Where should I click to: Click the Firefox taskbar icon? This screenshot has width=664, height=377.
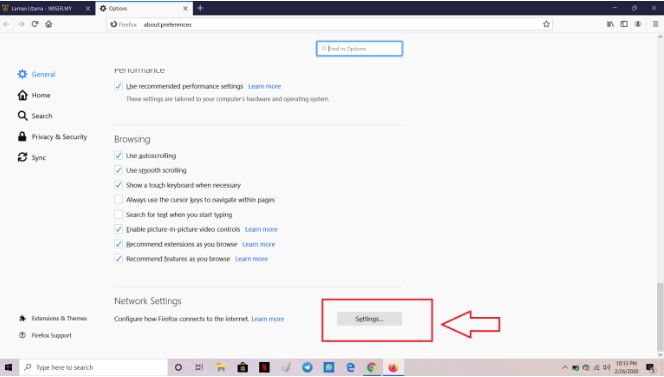click(393, 367)
